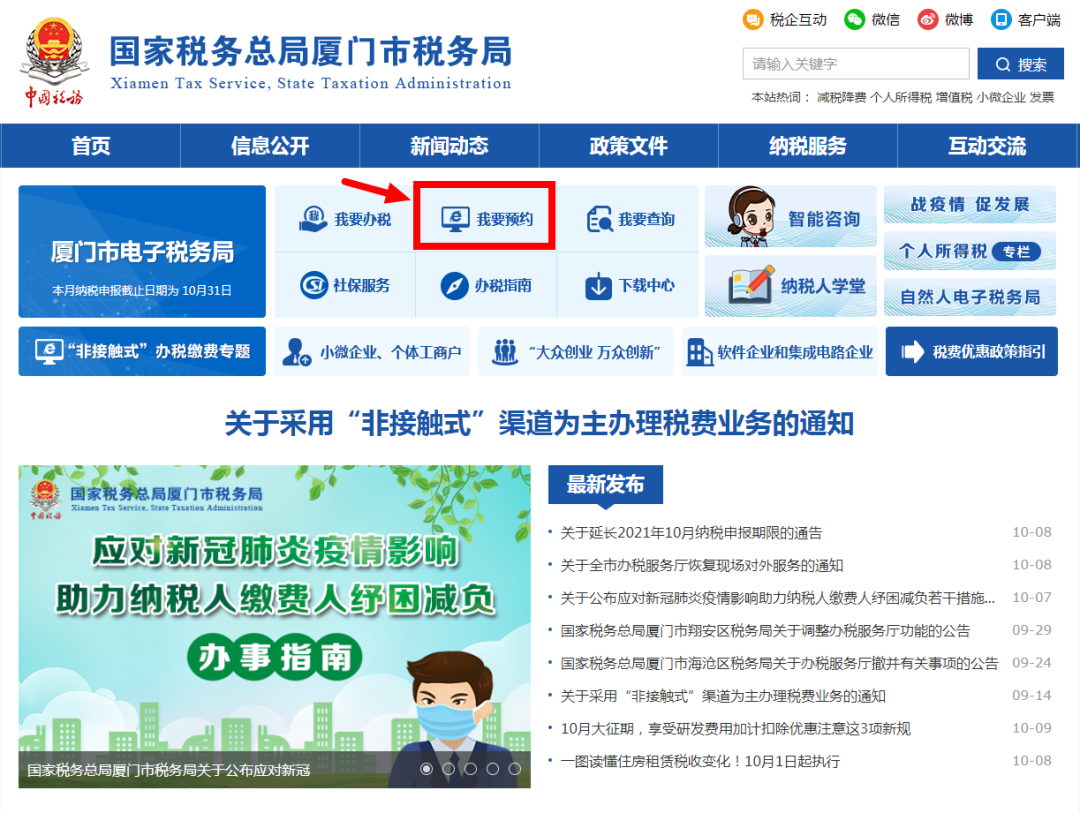
Task: Open the 政策文件 navigation tab
Action: coord(629,145)
